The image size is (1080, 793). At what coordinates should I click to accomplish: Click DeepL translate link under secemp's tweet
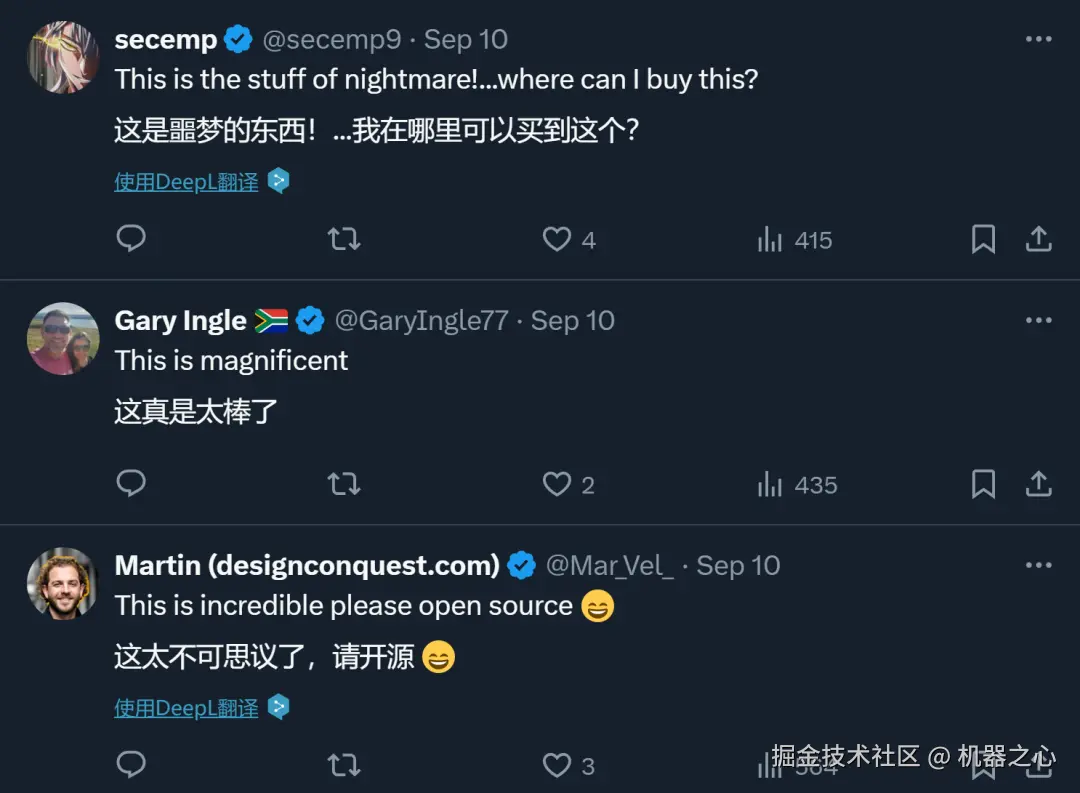pyautogui.click(x=187, y=181)
